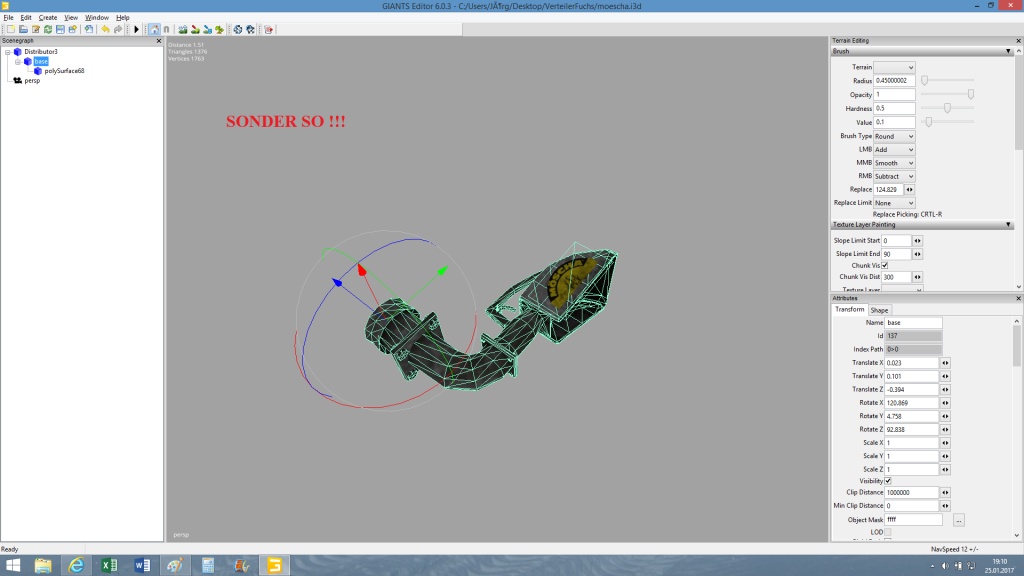
Task: Click the Hardness slider
Action: 947,108
